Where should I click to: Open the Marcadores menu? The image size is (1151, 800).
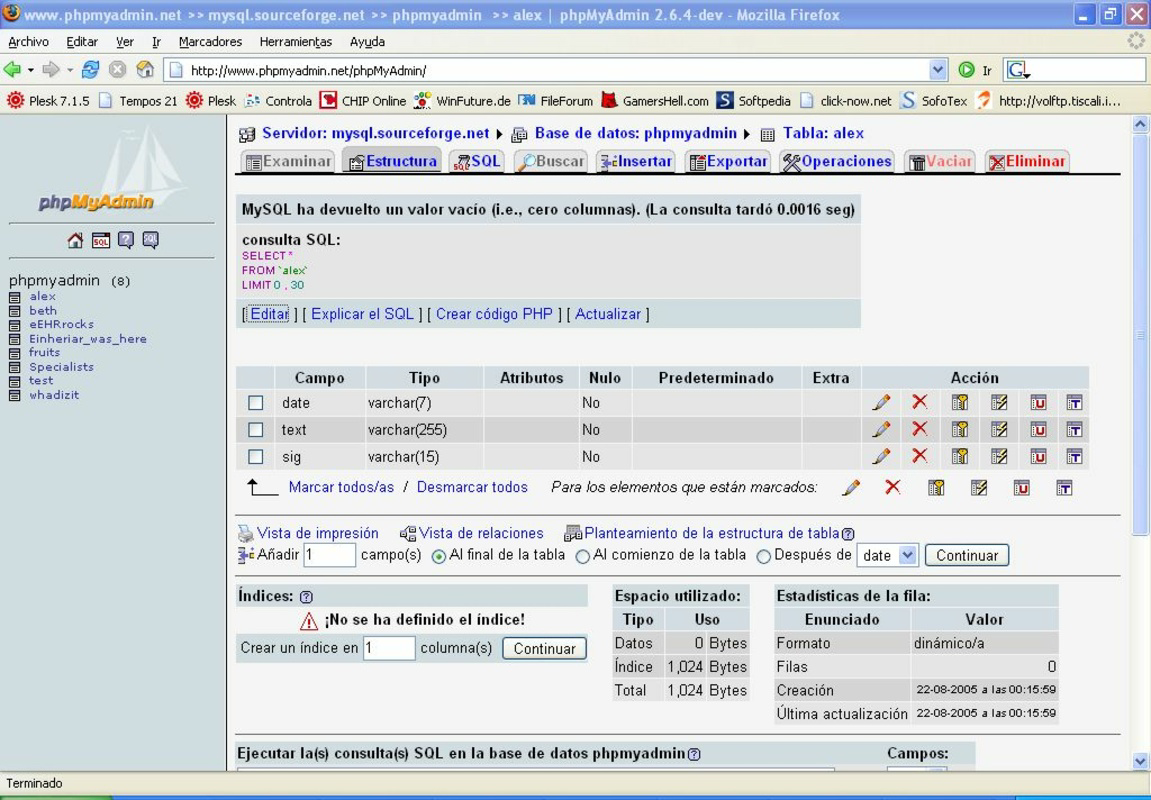(x=210, y=42)
